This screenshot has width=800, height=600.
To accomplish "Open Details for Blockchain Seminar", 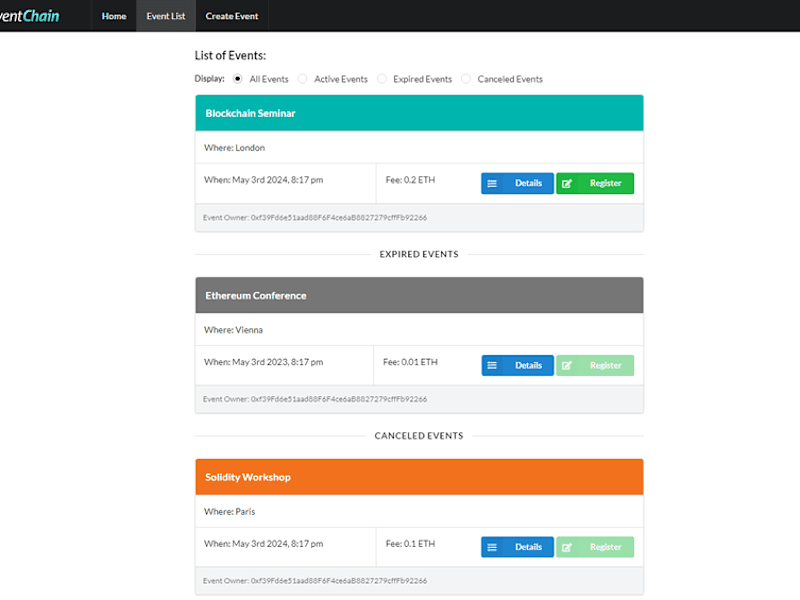I will (x=517, y=183).
